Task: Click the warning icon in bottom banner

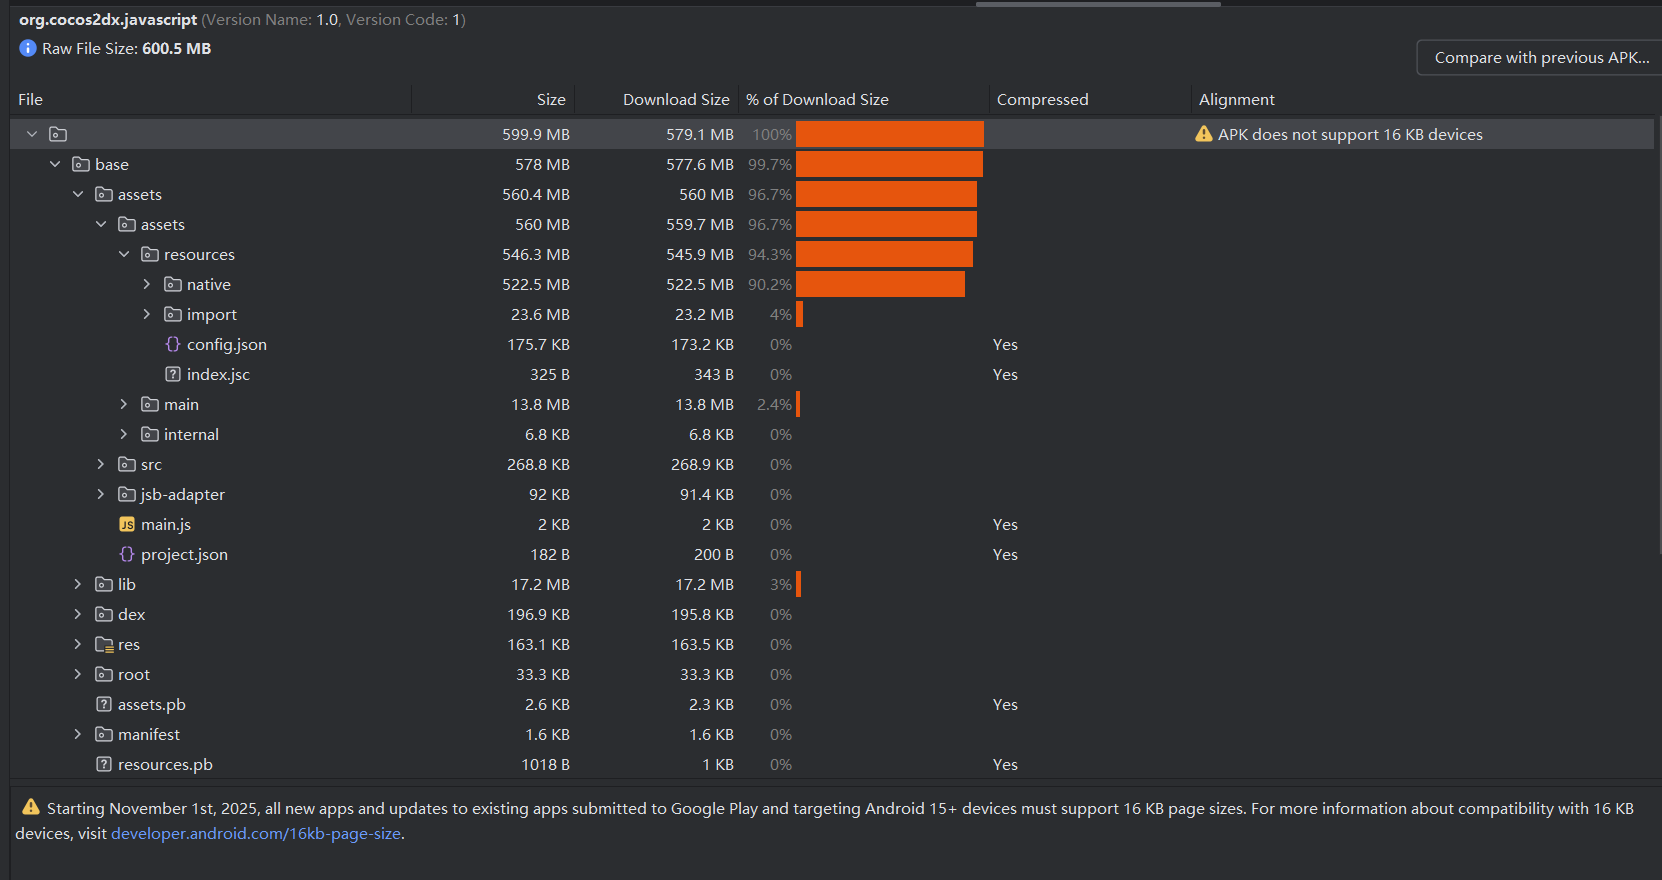Action: [31, 807]
